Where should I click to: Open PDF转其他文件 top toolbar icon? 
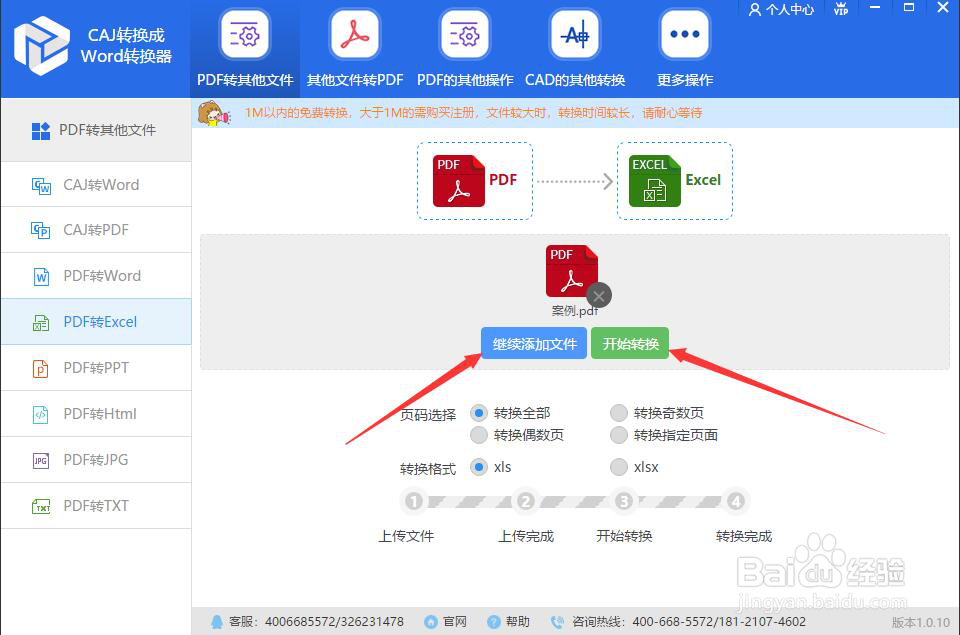tap(245, 34)
